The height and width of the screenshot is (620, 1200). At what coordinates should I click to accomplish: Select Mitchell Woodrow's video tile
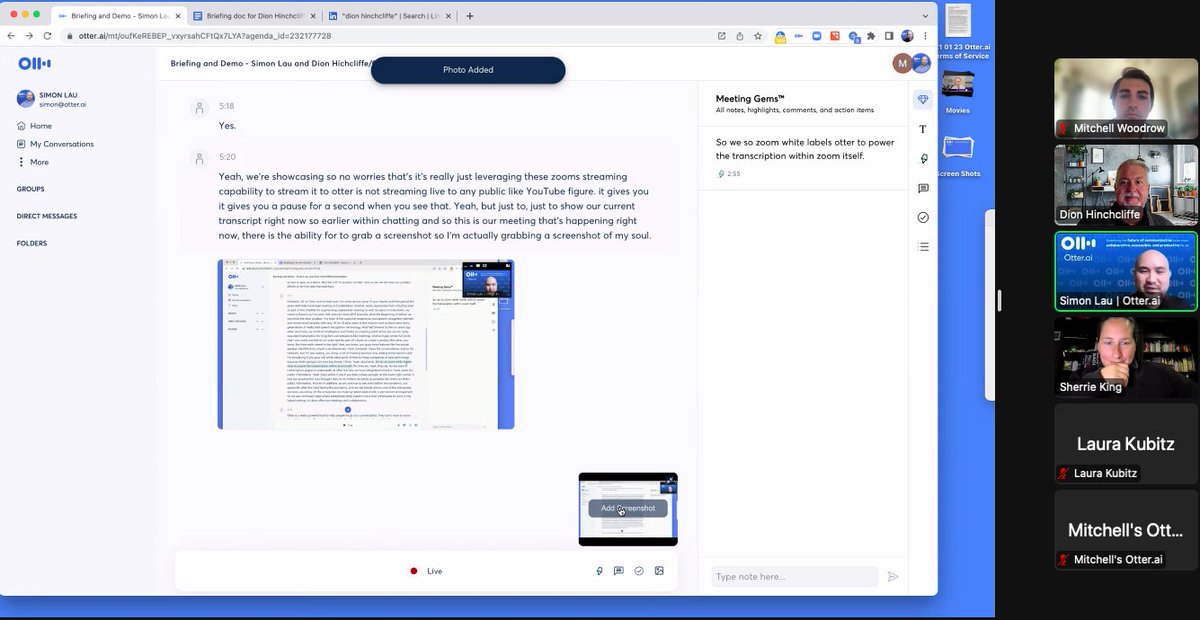point(1126,98)
